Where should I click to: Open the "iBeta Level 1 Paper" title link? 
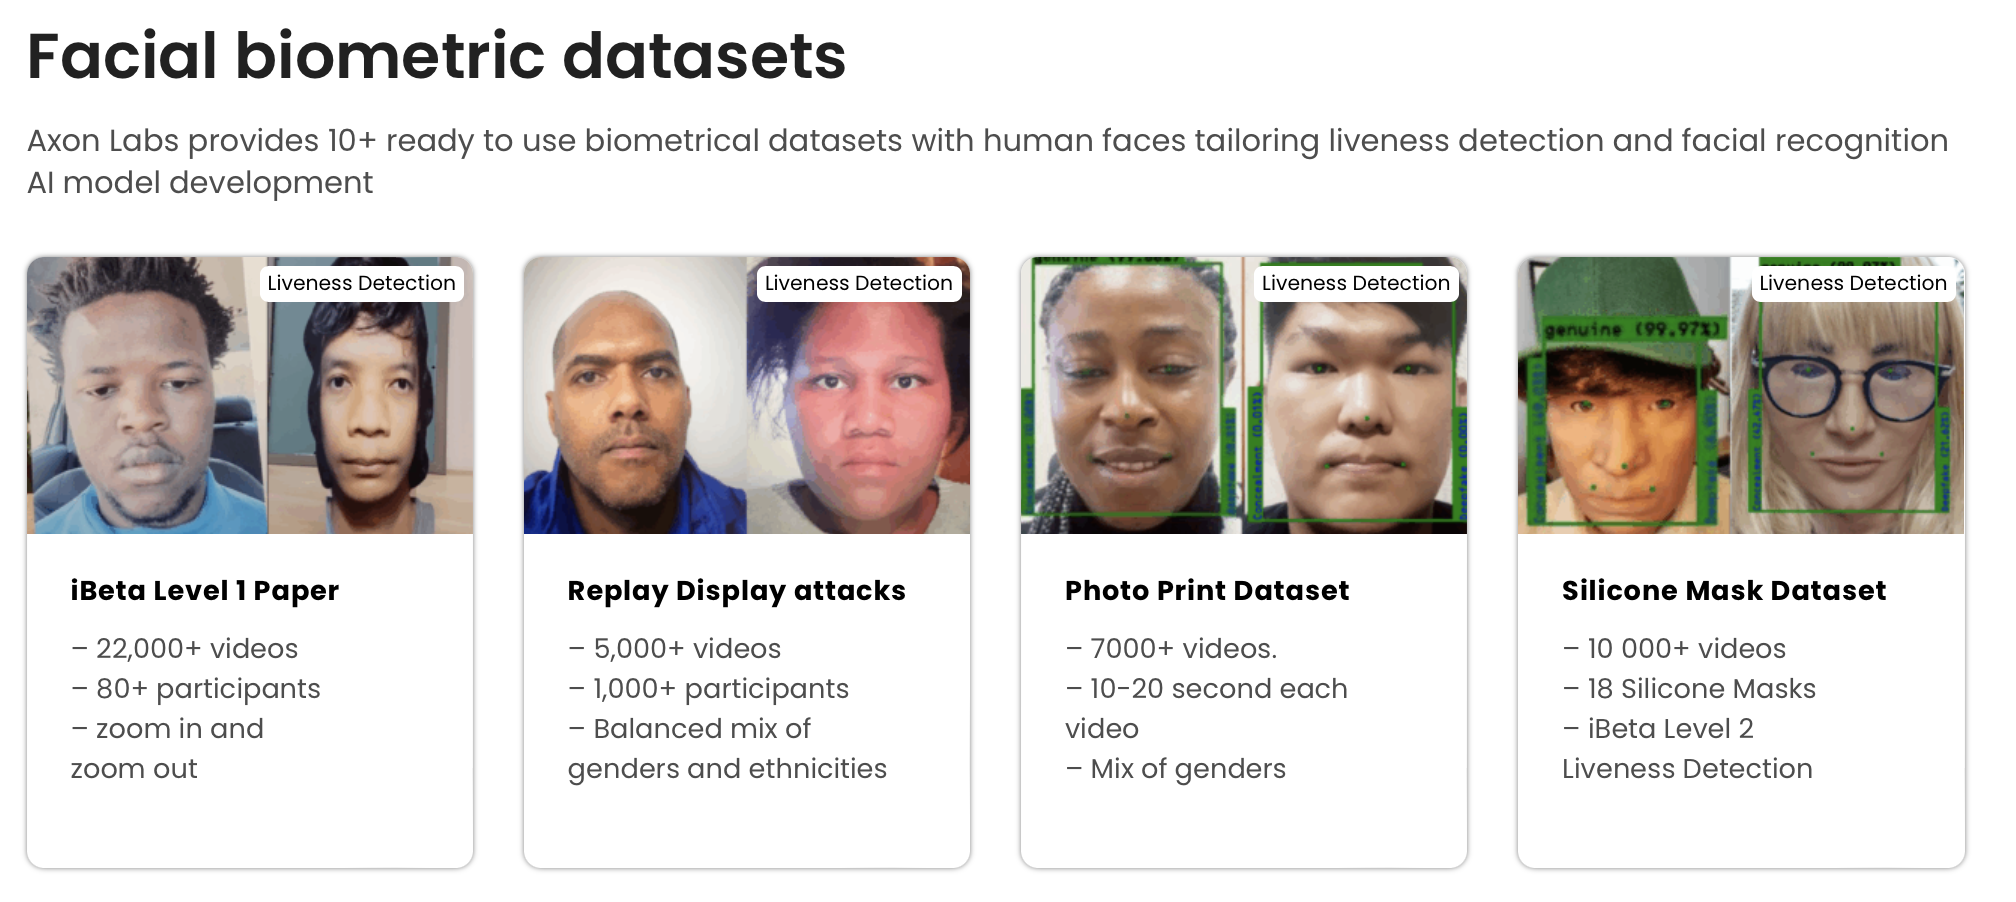point(205,591)
